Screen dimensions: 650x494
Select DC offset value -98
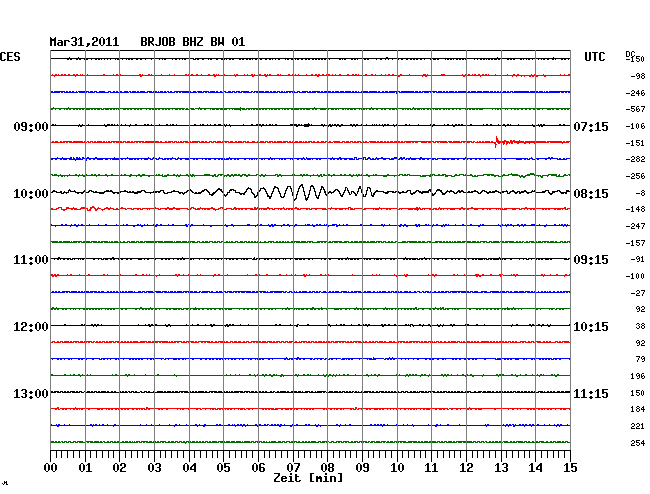638,76
